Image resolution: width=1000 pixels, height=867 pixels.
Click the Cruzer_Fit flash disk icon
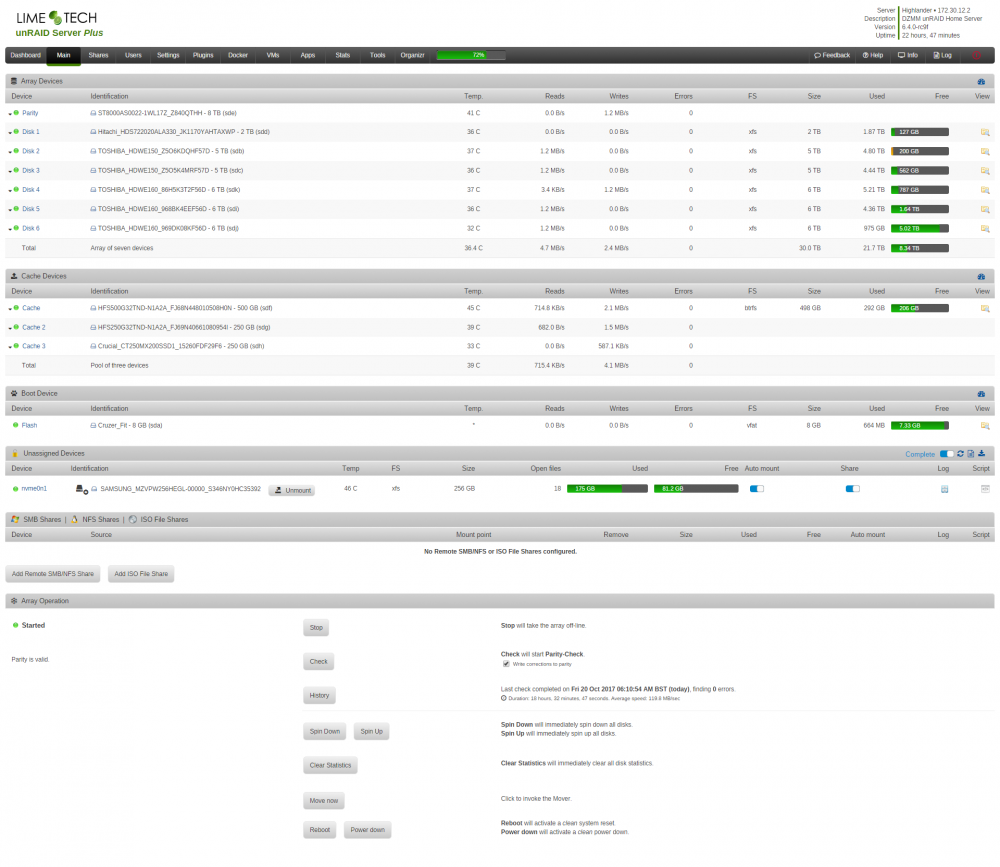tap(93, 426)
